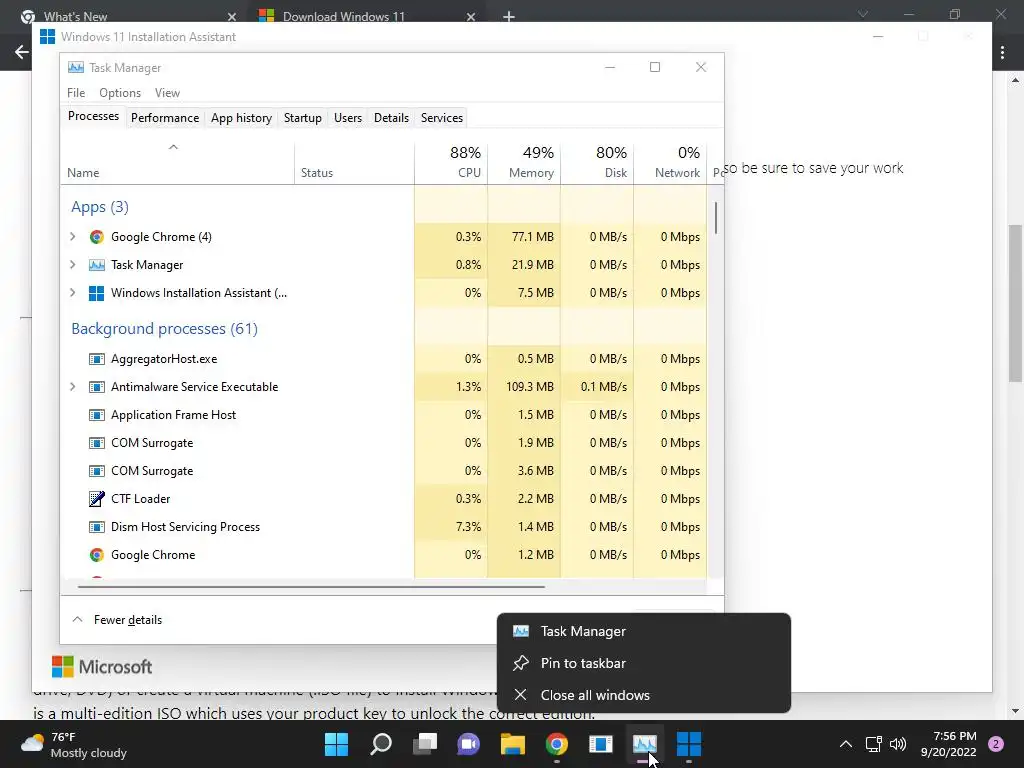Open the Options menu in Task Manager

tap(120, 93)
